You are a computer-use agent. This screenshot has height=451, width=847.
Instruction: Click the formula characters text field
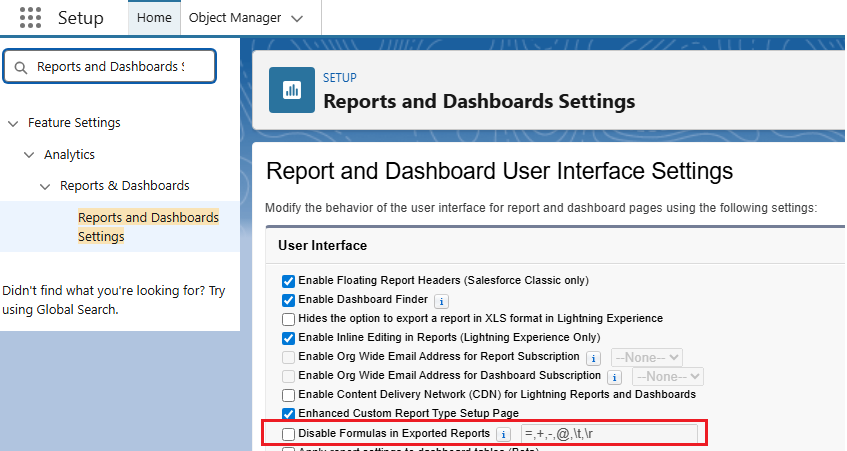[x=609, y=434]
